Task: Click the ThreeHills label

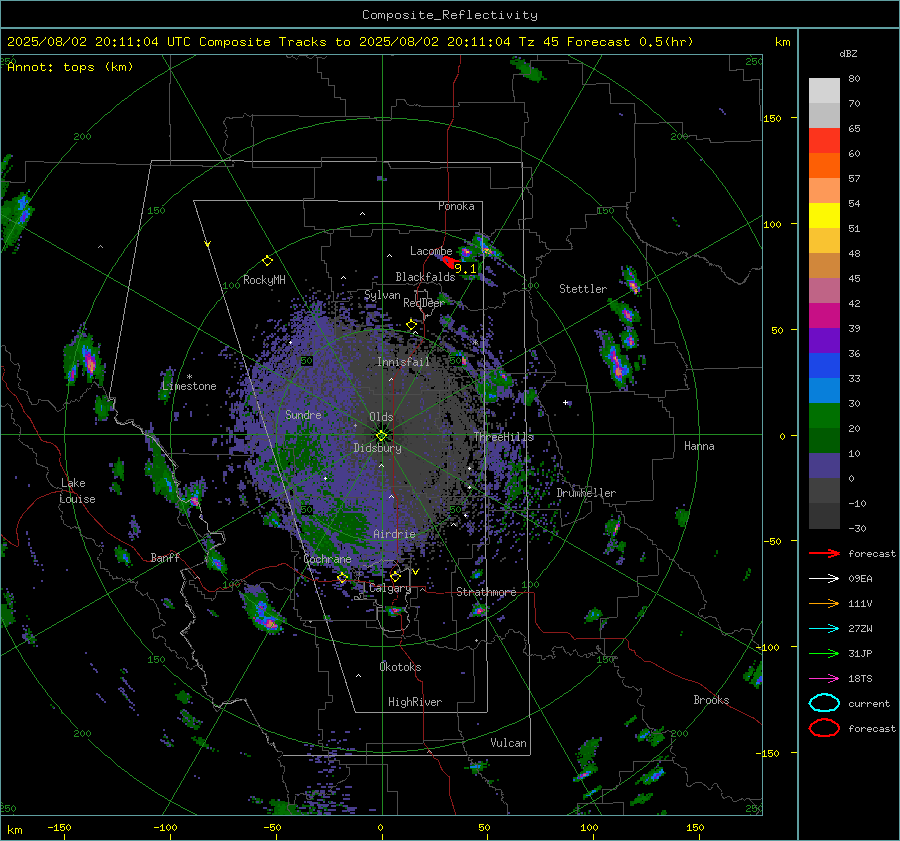Action: pyautogui.click(x=503, y=437)
